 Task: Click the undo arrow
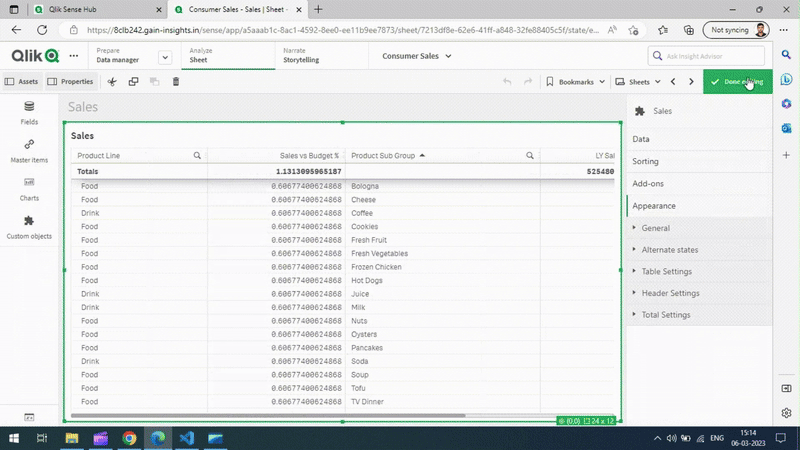(x=507, y=82)
